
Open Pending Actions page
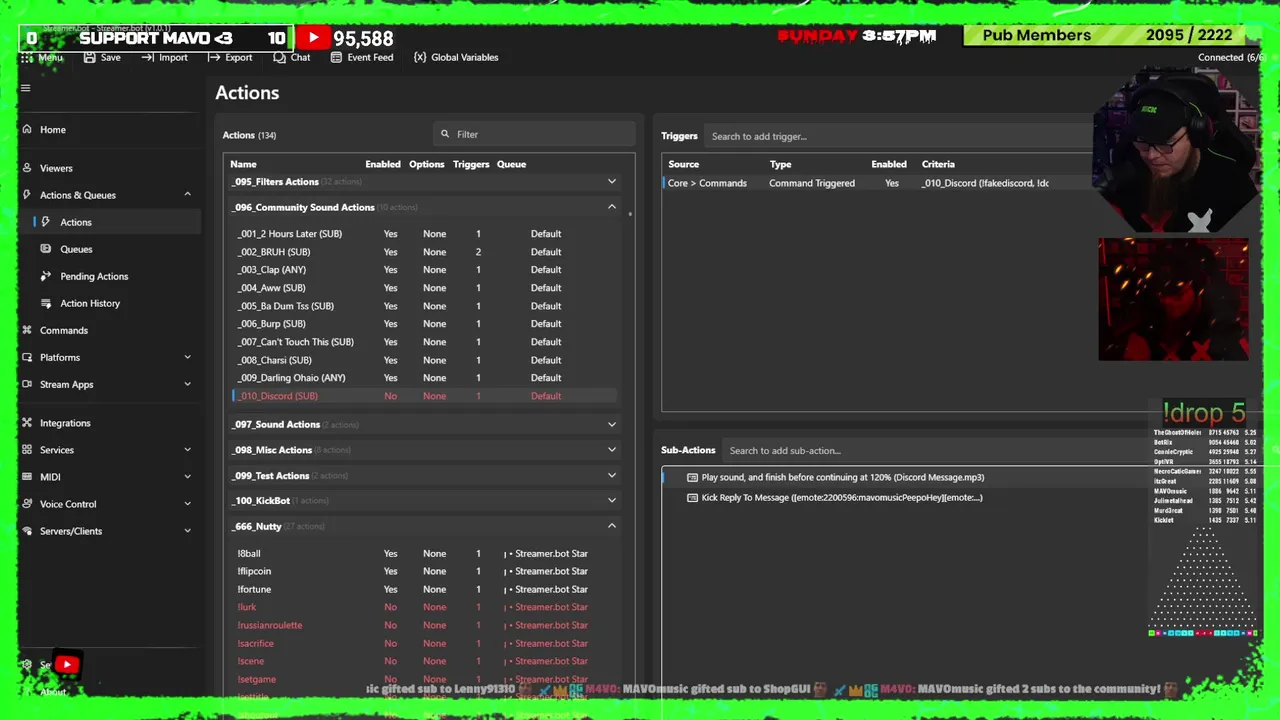click(x=94, y=276)
